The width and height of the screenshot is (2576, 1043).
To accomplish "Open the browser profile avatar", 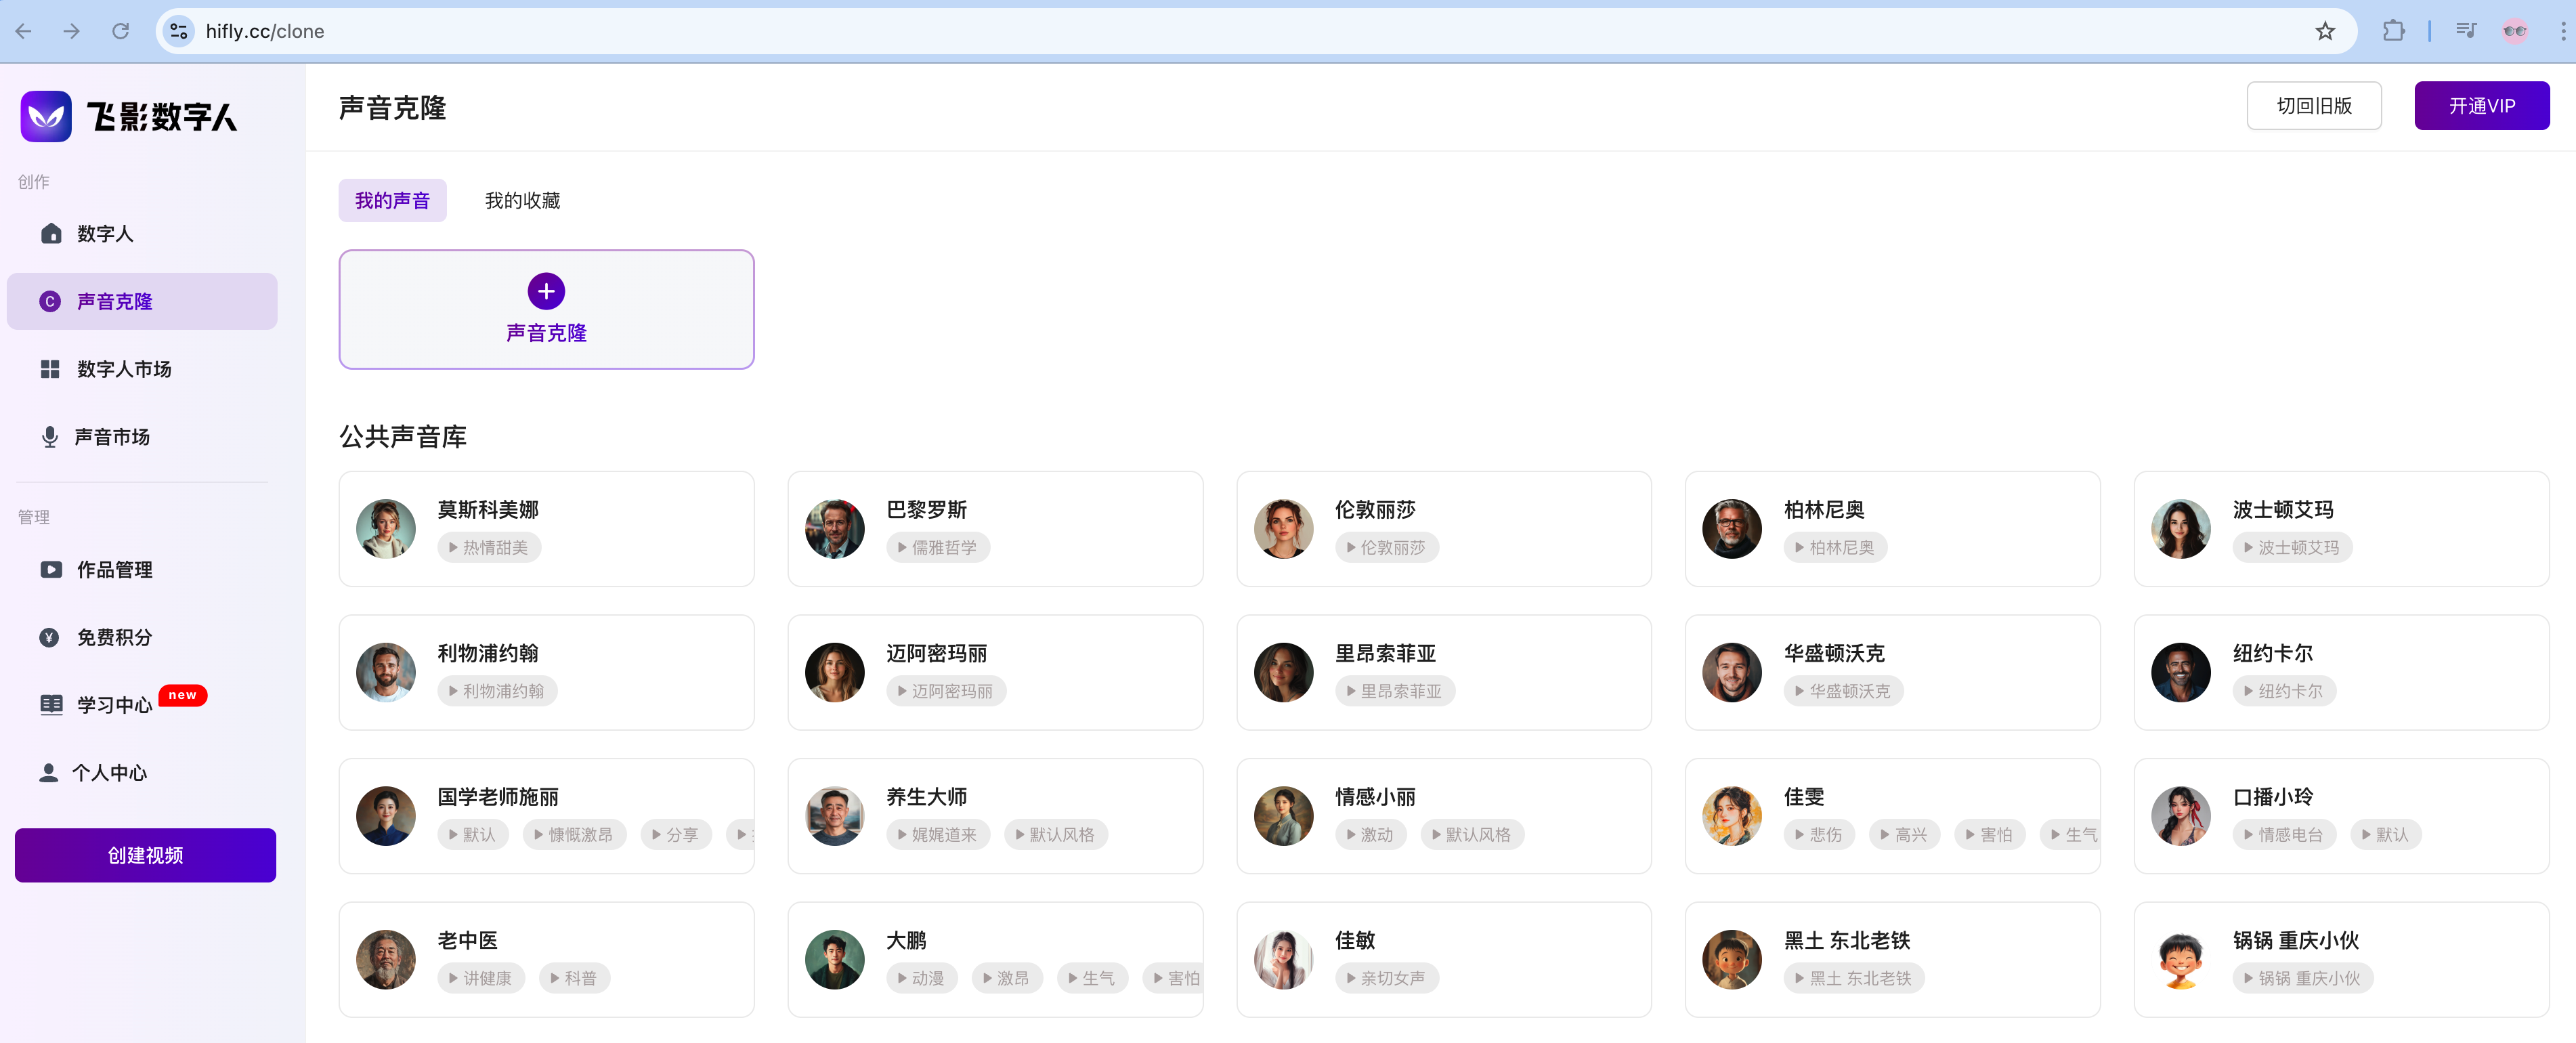I will [x=2514, y=31].
